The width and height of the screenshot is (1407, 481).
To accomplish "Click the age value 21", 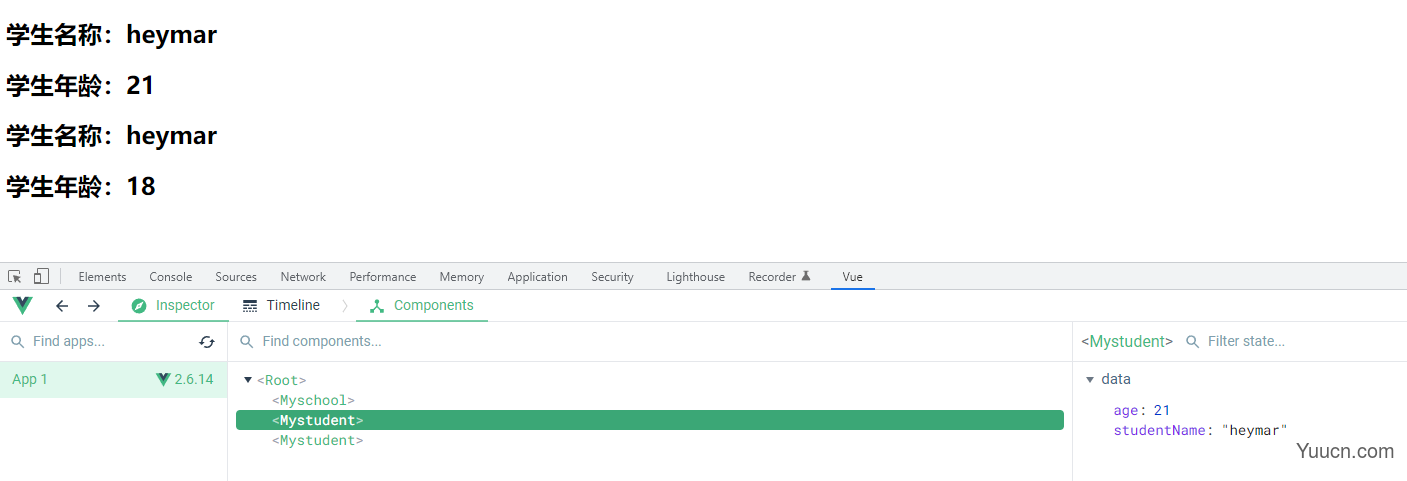I will point(1161,411).
